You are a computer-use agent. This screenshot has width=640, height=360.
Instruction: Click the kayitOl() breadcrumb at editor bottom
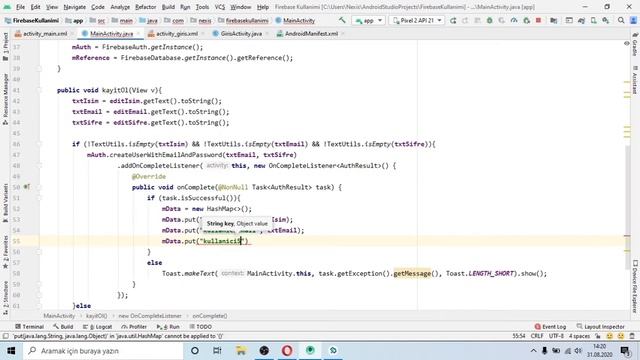[96, 316]
